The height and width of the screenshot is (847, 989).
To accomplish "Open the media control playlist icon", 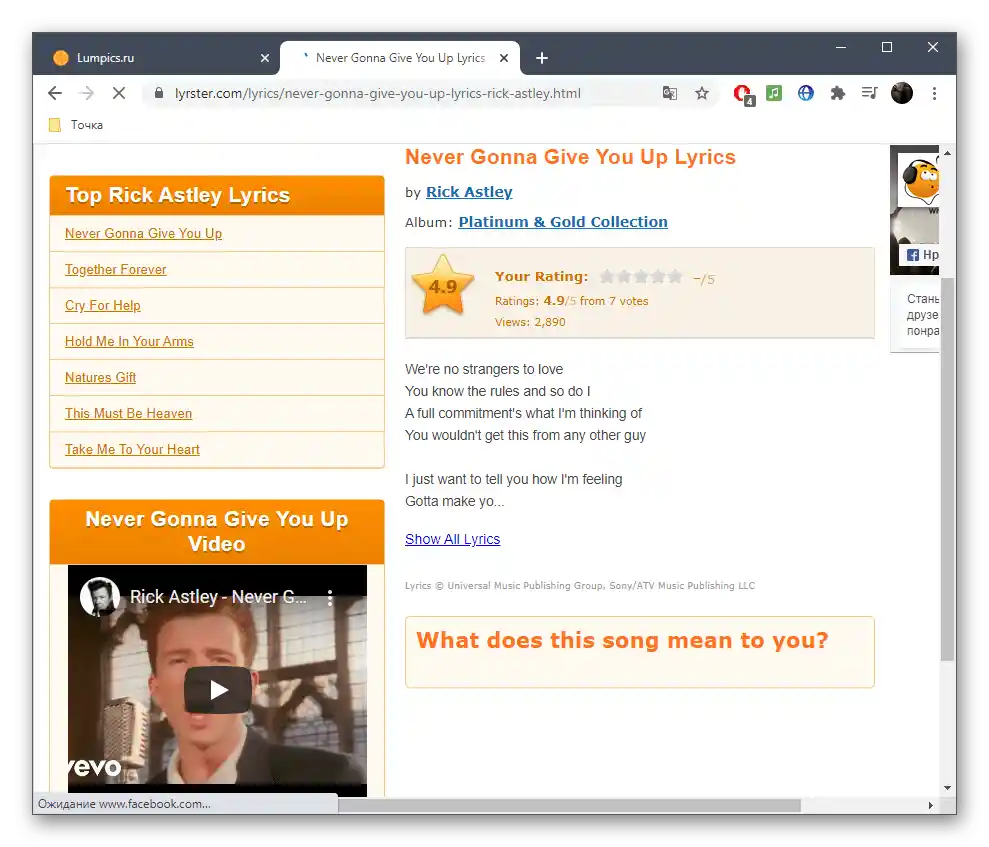I will click(x=869, y=93).
